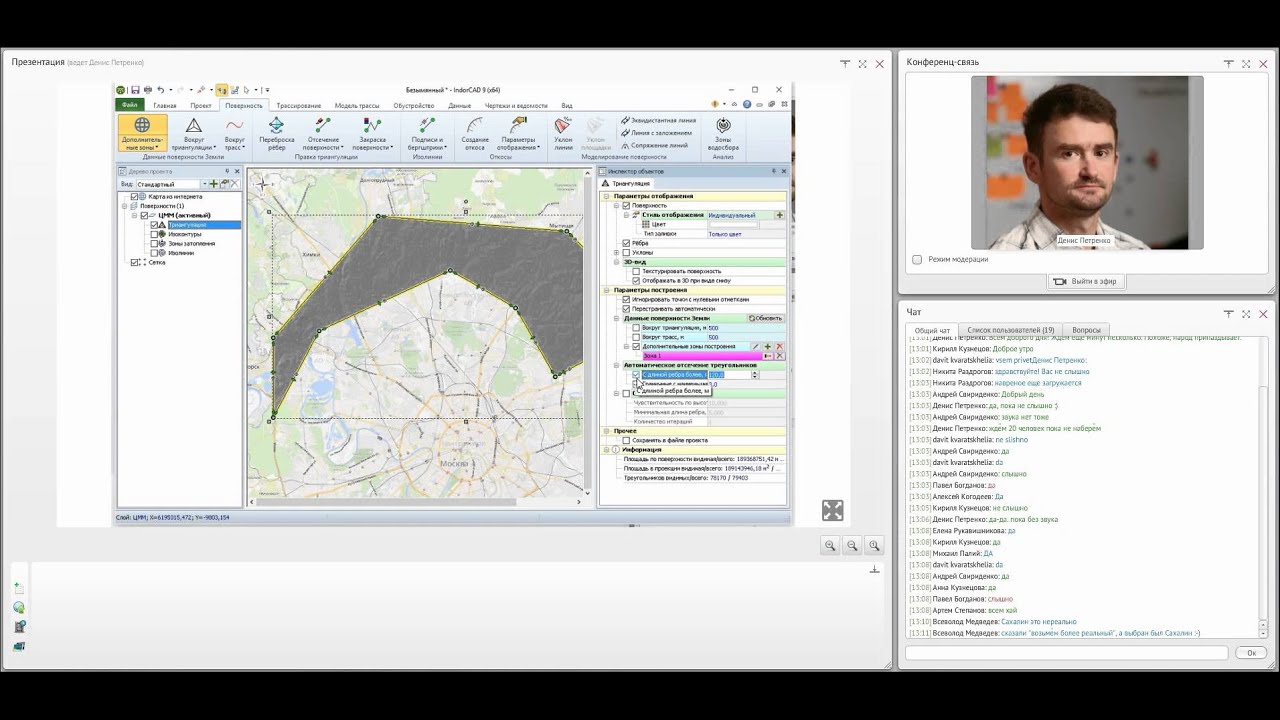Click the Дополнительные зоны ribbon tool
The width and height of the screenshot is (1280, 720).
142,133
